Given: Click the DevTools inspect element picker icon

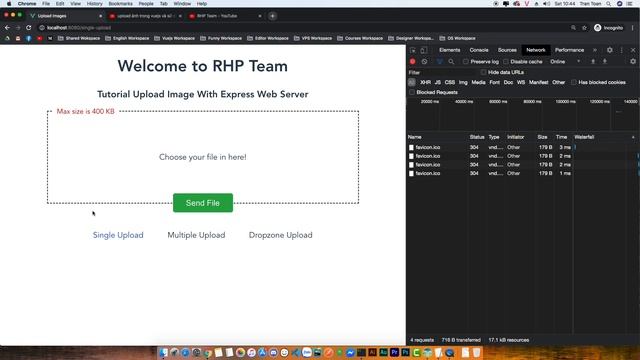Looking at the screenshot, I should coord(413,50).
